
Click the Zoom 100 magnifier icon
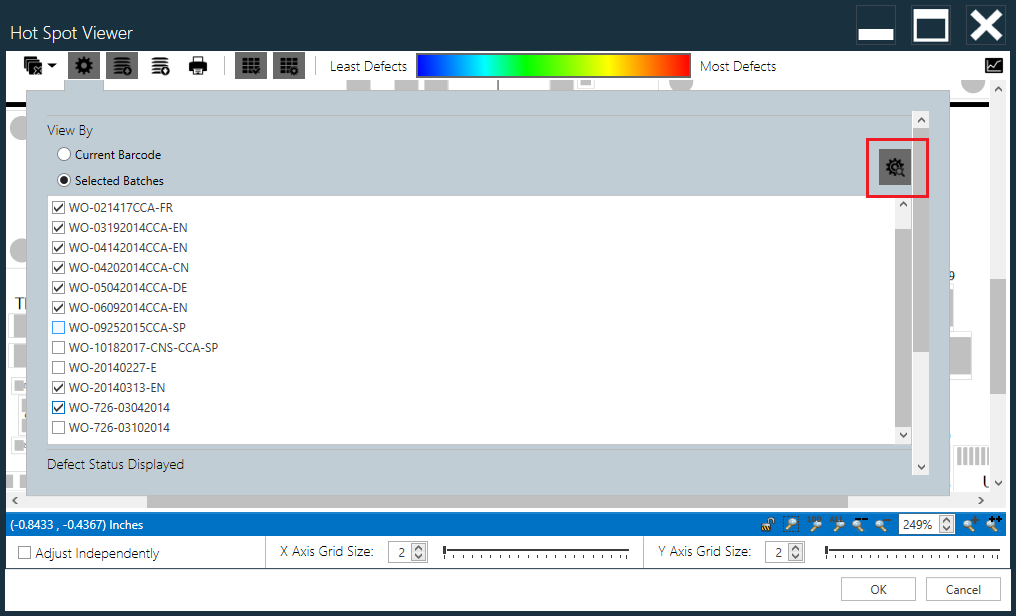point(815,524)
